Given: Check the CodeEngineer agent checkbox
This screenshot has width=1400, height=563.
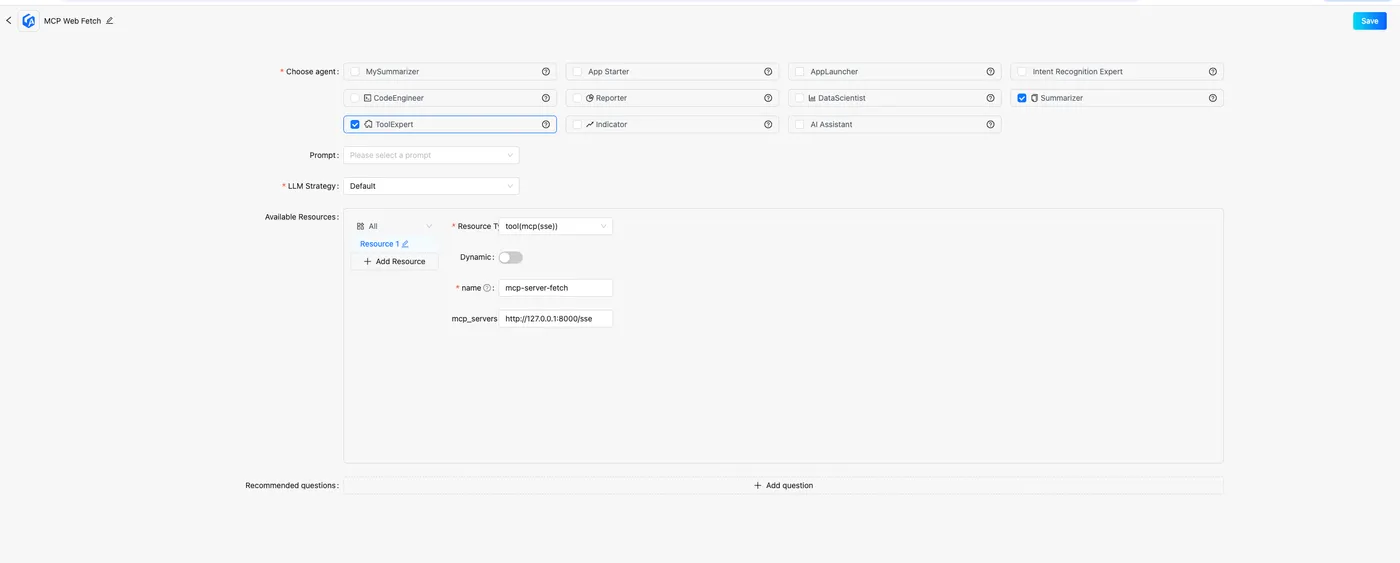Looking at the screenshot, I should pos(355,98).
